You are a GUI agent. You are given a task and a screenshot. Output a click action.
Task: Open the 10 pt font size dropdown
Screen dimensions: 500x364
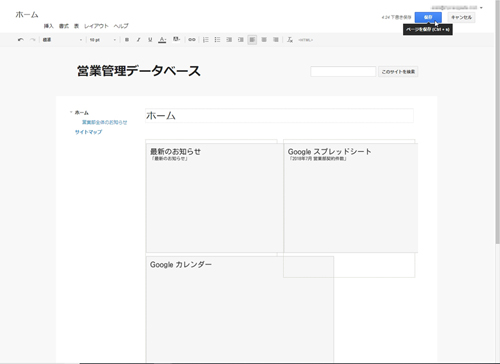(103, 40)
